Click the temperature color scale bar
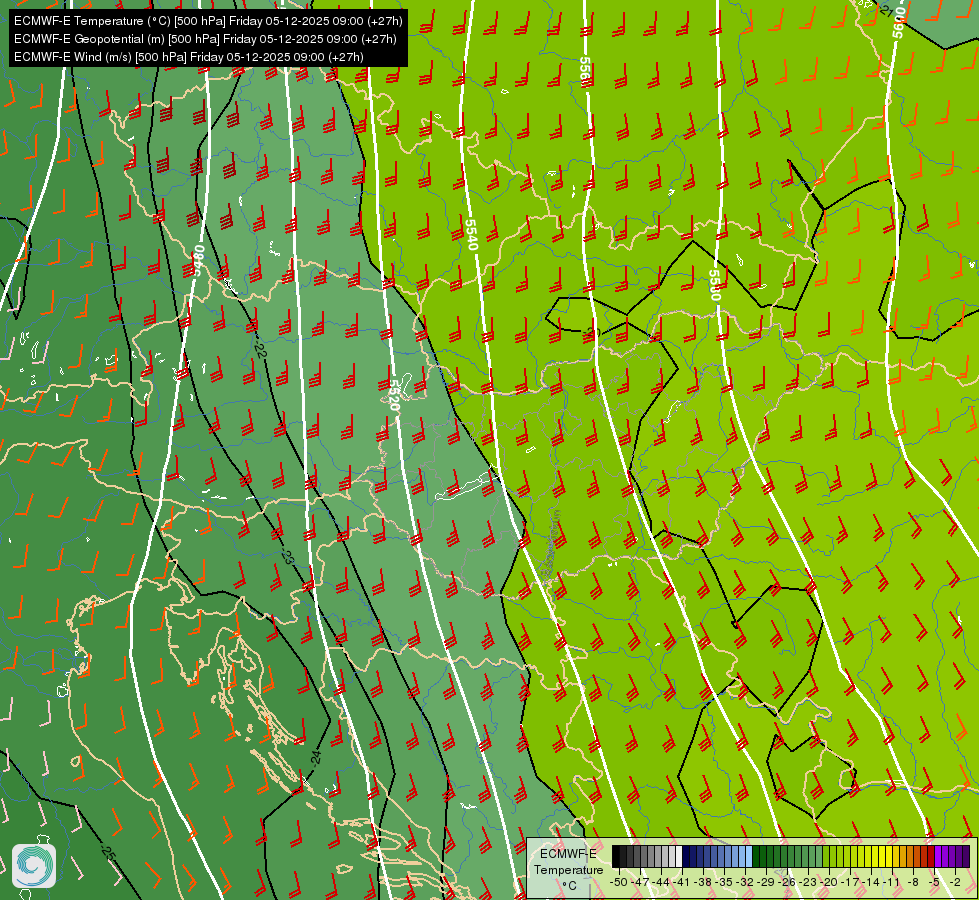The image size is (979, 900). coord(790,857)
